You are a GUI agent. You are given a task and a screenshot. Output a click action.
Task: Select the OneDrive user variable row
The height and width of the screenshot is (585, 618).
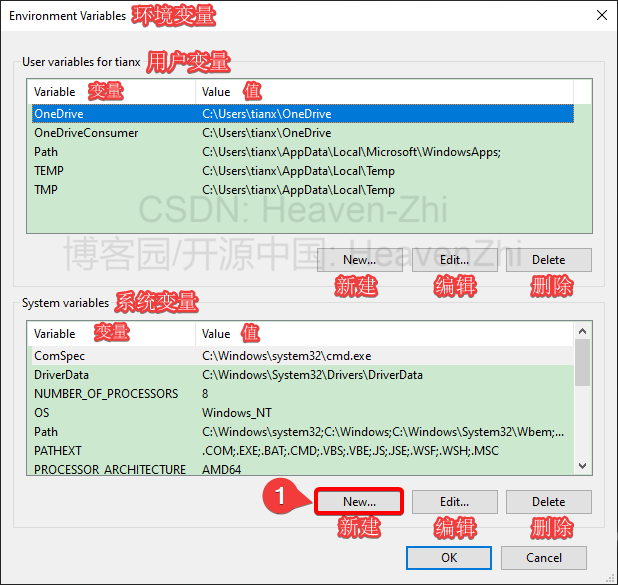pyautogui.click(x=303, y=114)
